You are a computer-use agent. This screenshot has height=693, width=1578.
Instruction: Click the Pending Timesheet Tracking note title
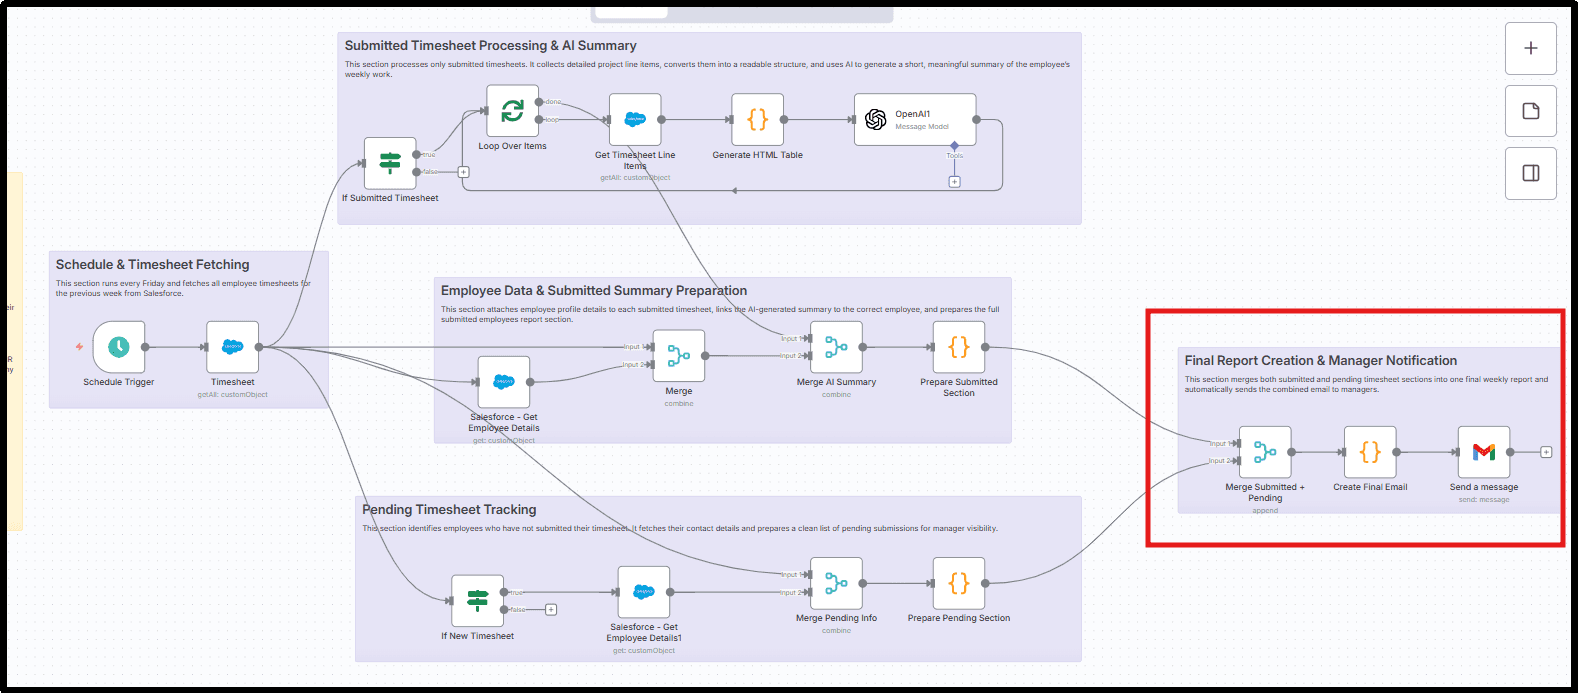click(449, 510)
